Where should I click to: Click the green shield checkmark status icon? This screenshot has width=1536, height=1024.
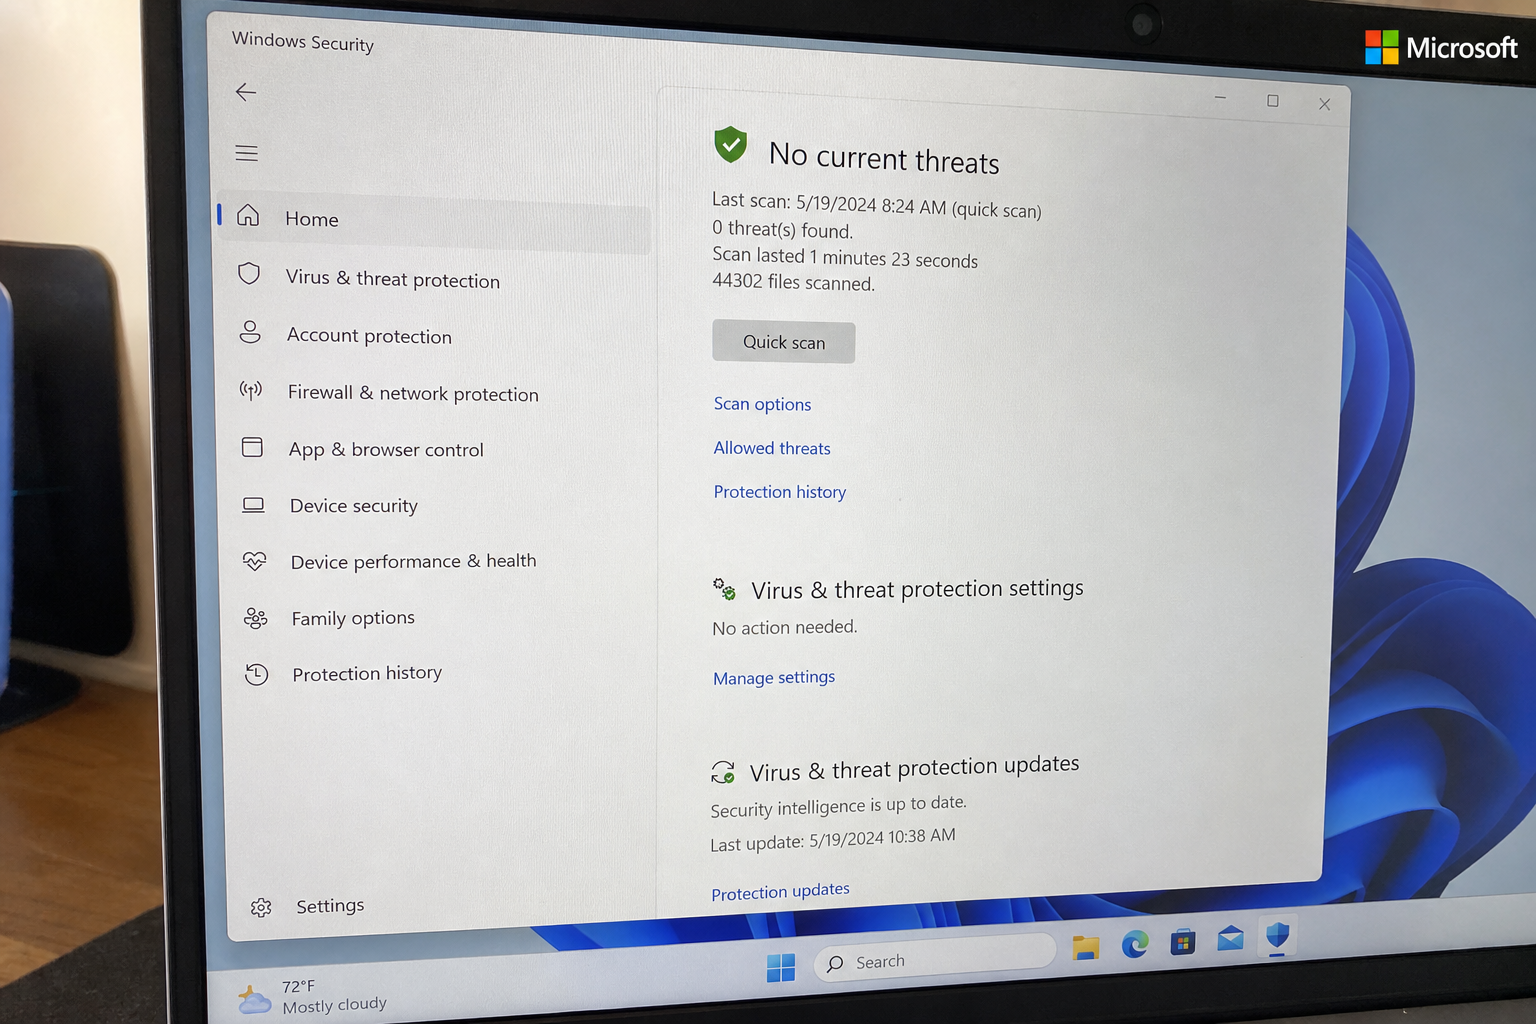tap(731, 145)
